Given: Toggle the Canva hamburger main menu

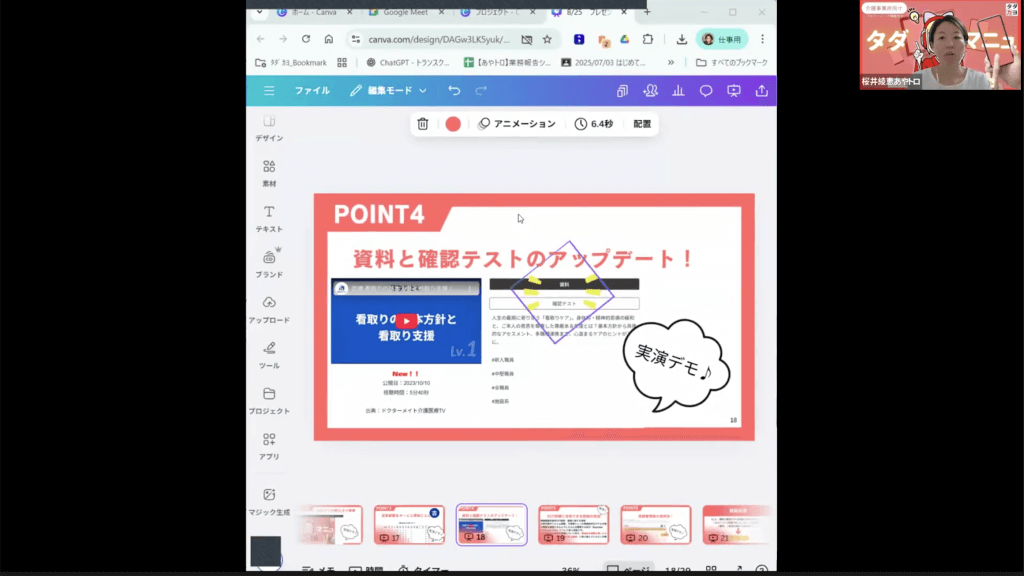Looking at the screenshot, I should pos(269,91).
